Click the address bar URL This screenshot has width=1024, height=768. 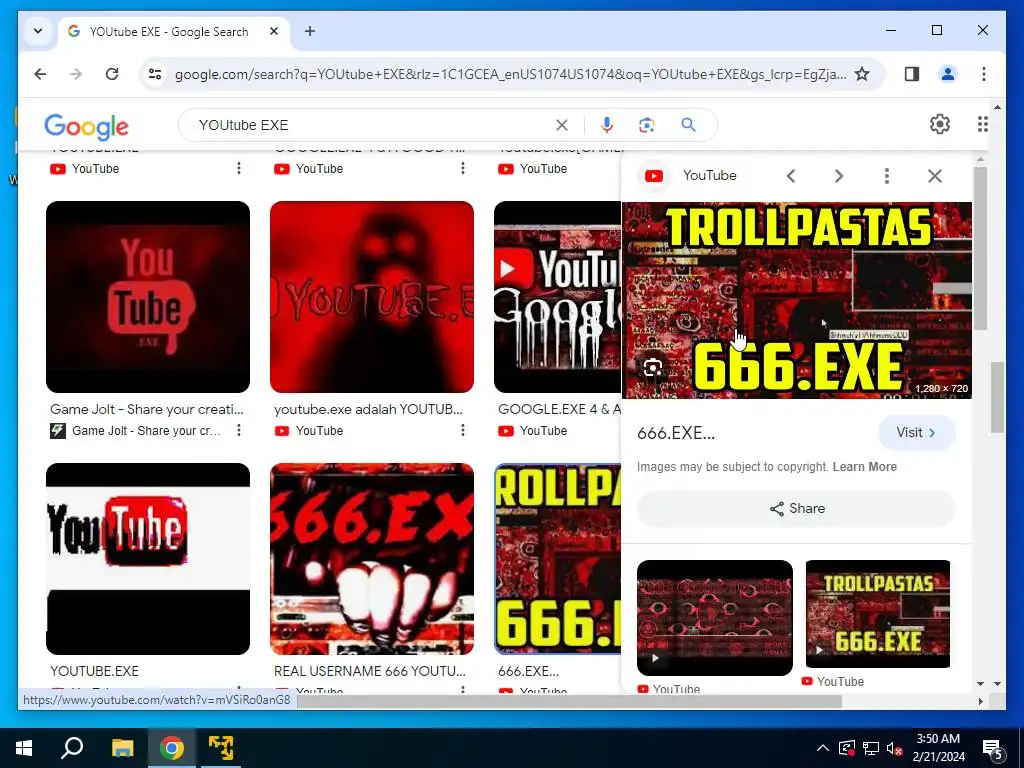510,74
